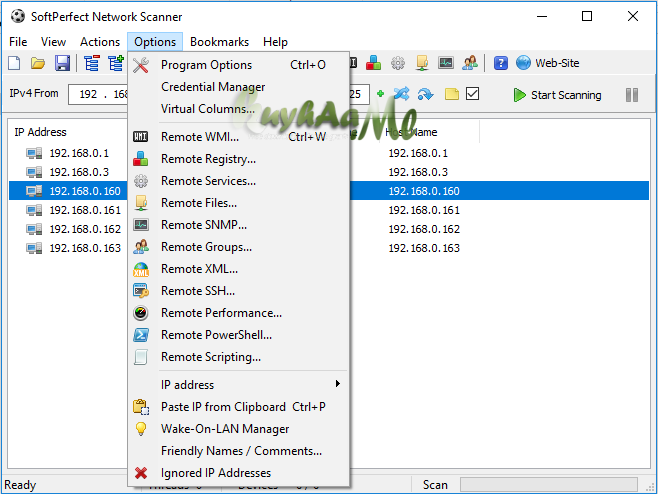Choose Virtual Columns menu item
The image size is (658, 494).
[238, 109]
